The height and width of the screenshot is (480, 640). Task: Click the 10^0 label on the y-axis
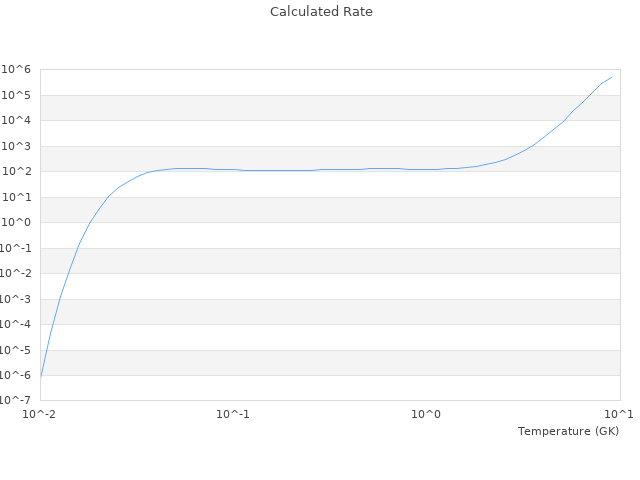pos(17,223)
